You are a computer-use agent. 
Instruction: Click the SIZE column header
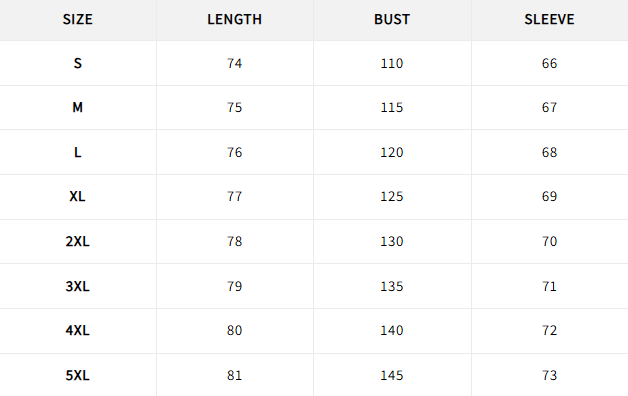pyautogui.click(x=78, y=19)
